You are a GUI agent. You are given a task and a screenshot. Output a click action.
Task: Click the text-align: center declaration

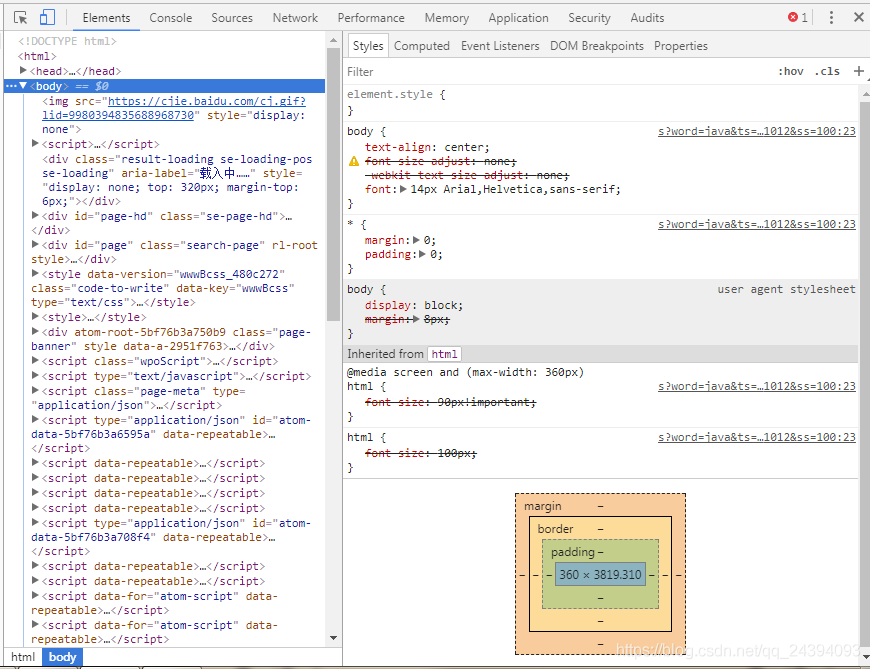[427, 148]
